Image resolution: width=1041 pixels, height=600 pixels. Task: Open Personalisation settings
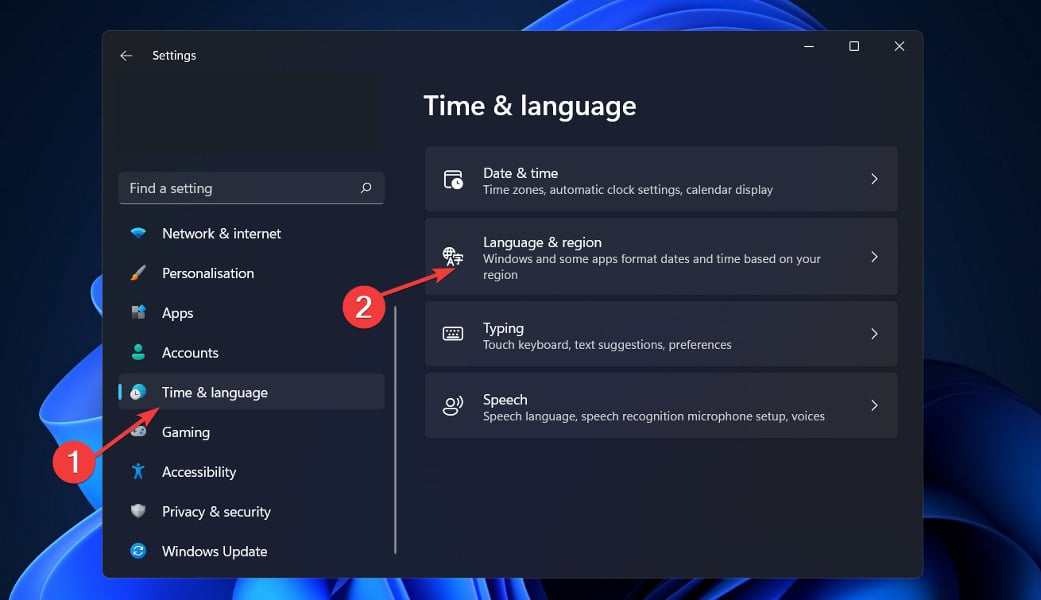click(251, 273)
